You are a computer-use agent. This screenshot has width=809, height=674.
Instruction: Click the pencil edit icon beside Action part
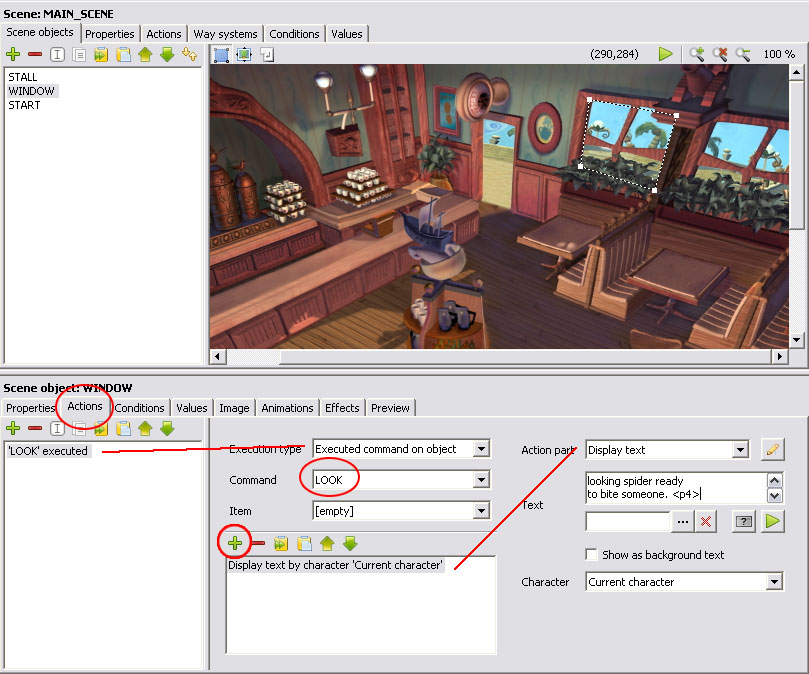[773, 450]
